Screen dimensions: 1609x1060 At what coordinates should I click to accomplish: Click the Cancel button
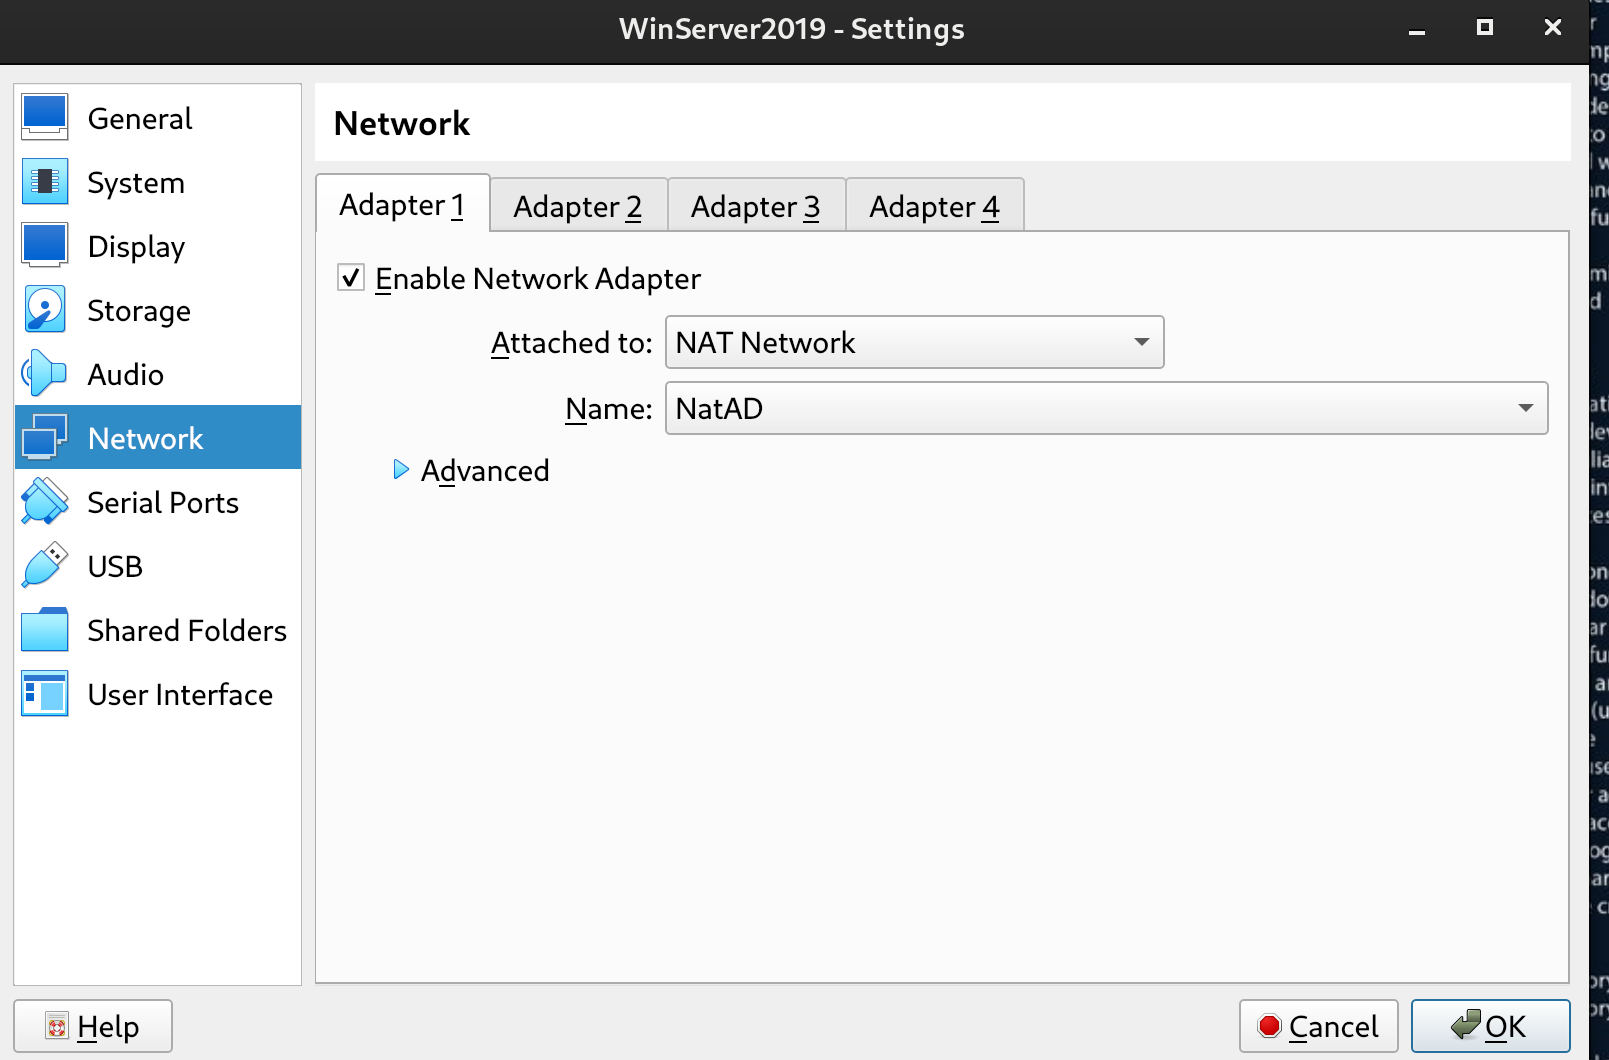tap(1318, 1026)
